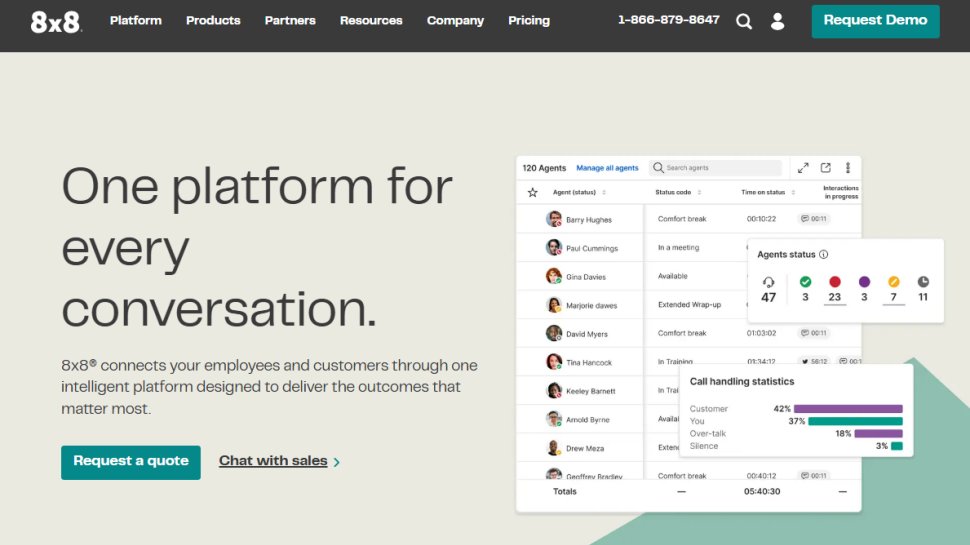
Task: Call the 1-866-879-8647 phone link
Action: [669, 20]
